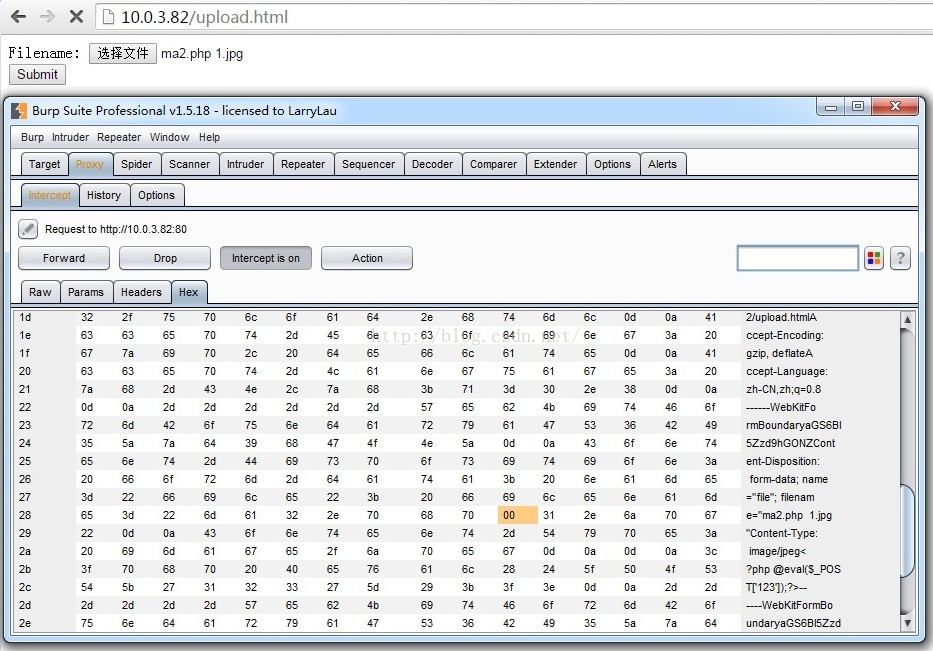The image size is (933, 651).
Task: Click the hex table scroll up arrow
Action: pos(907,320)
